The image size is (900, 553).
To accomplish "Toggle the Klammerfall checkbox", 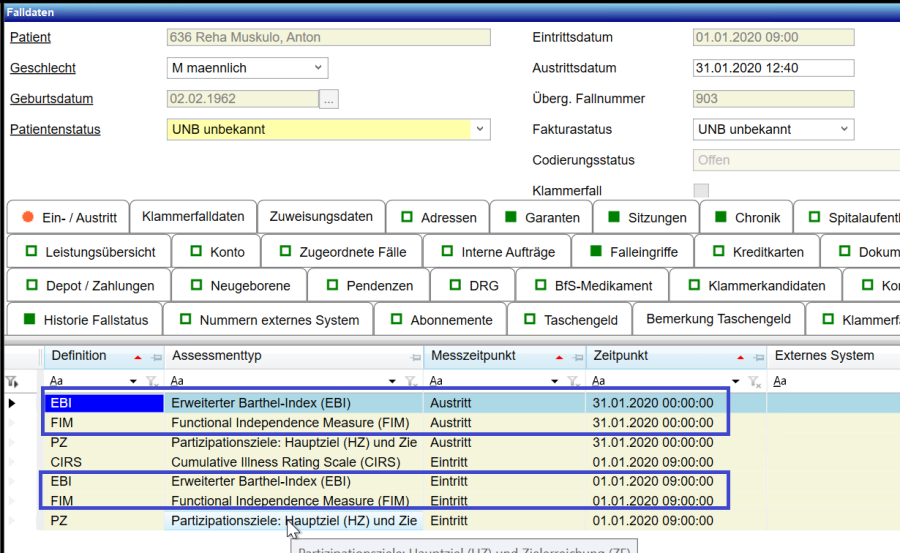I will [x=701, y=191].
